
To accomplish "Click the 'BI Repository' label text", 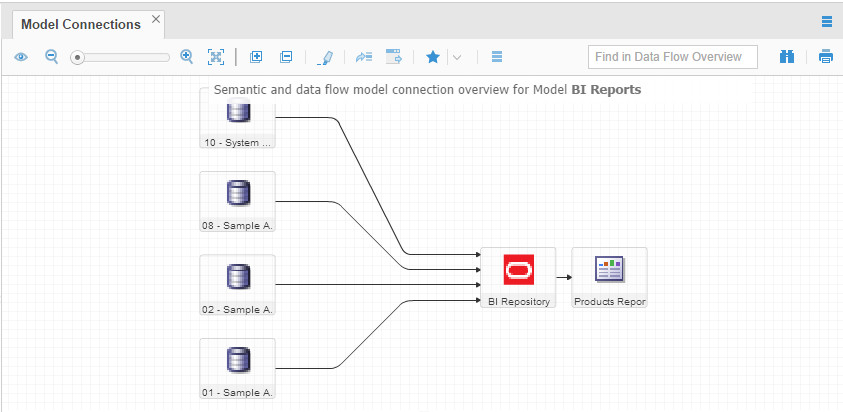I will click(519, 302).
